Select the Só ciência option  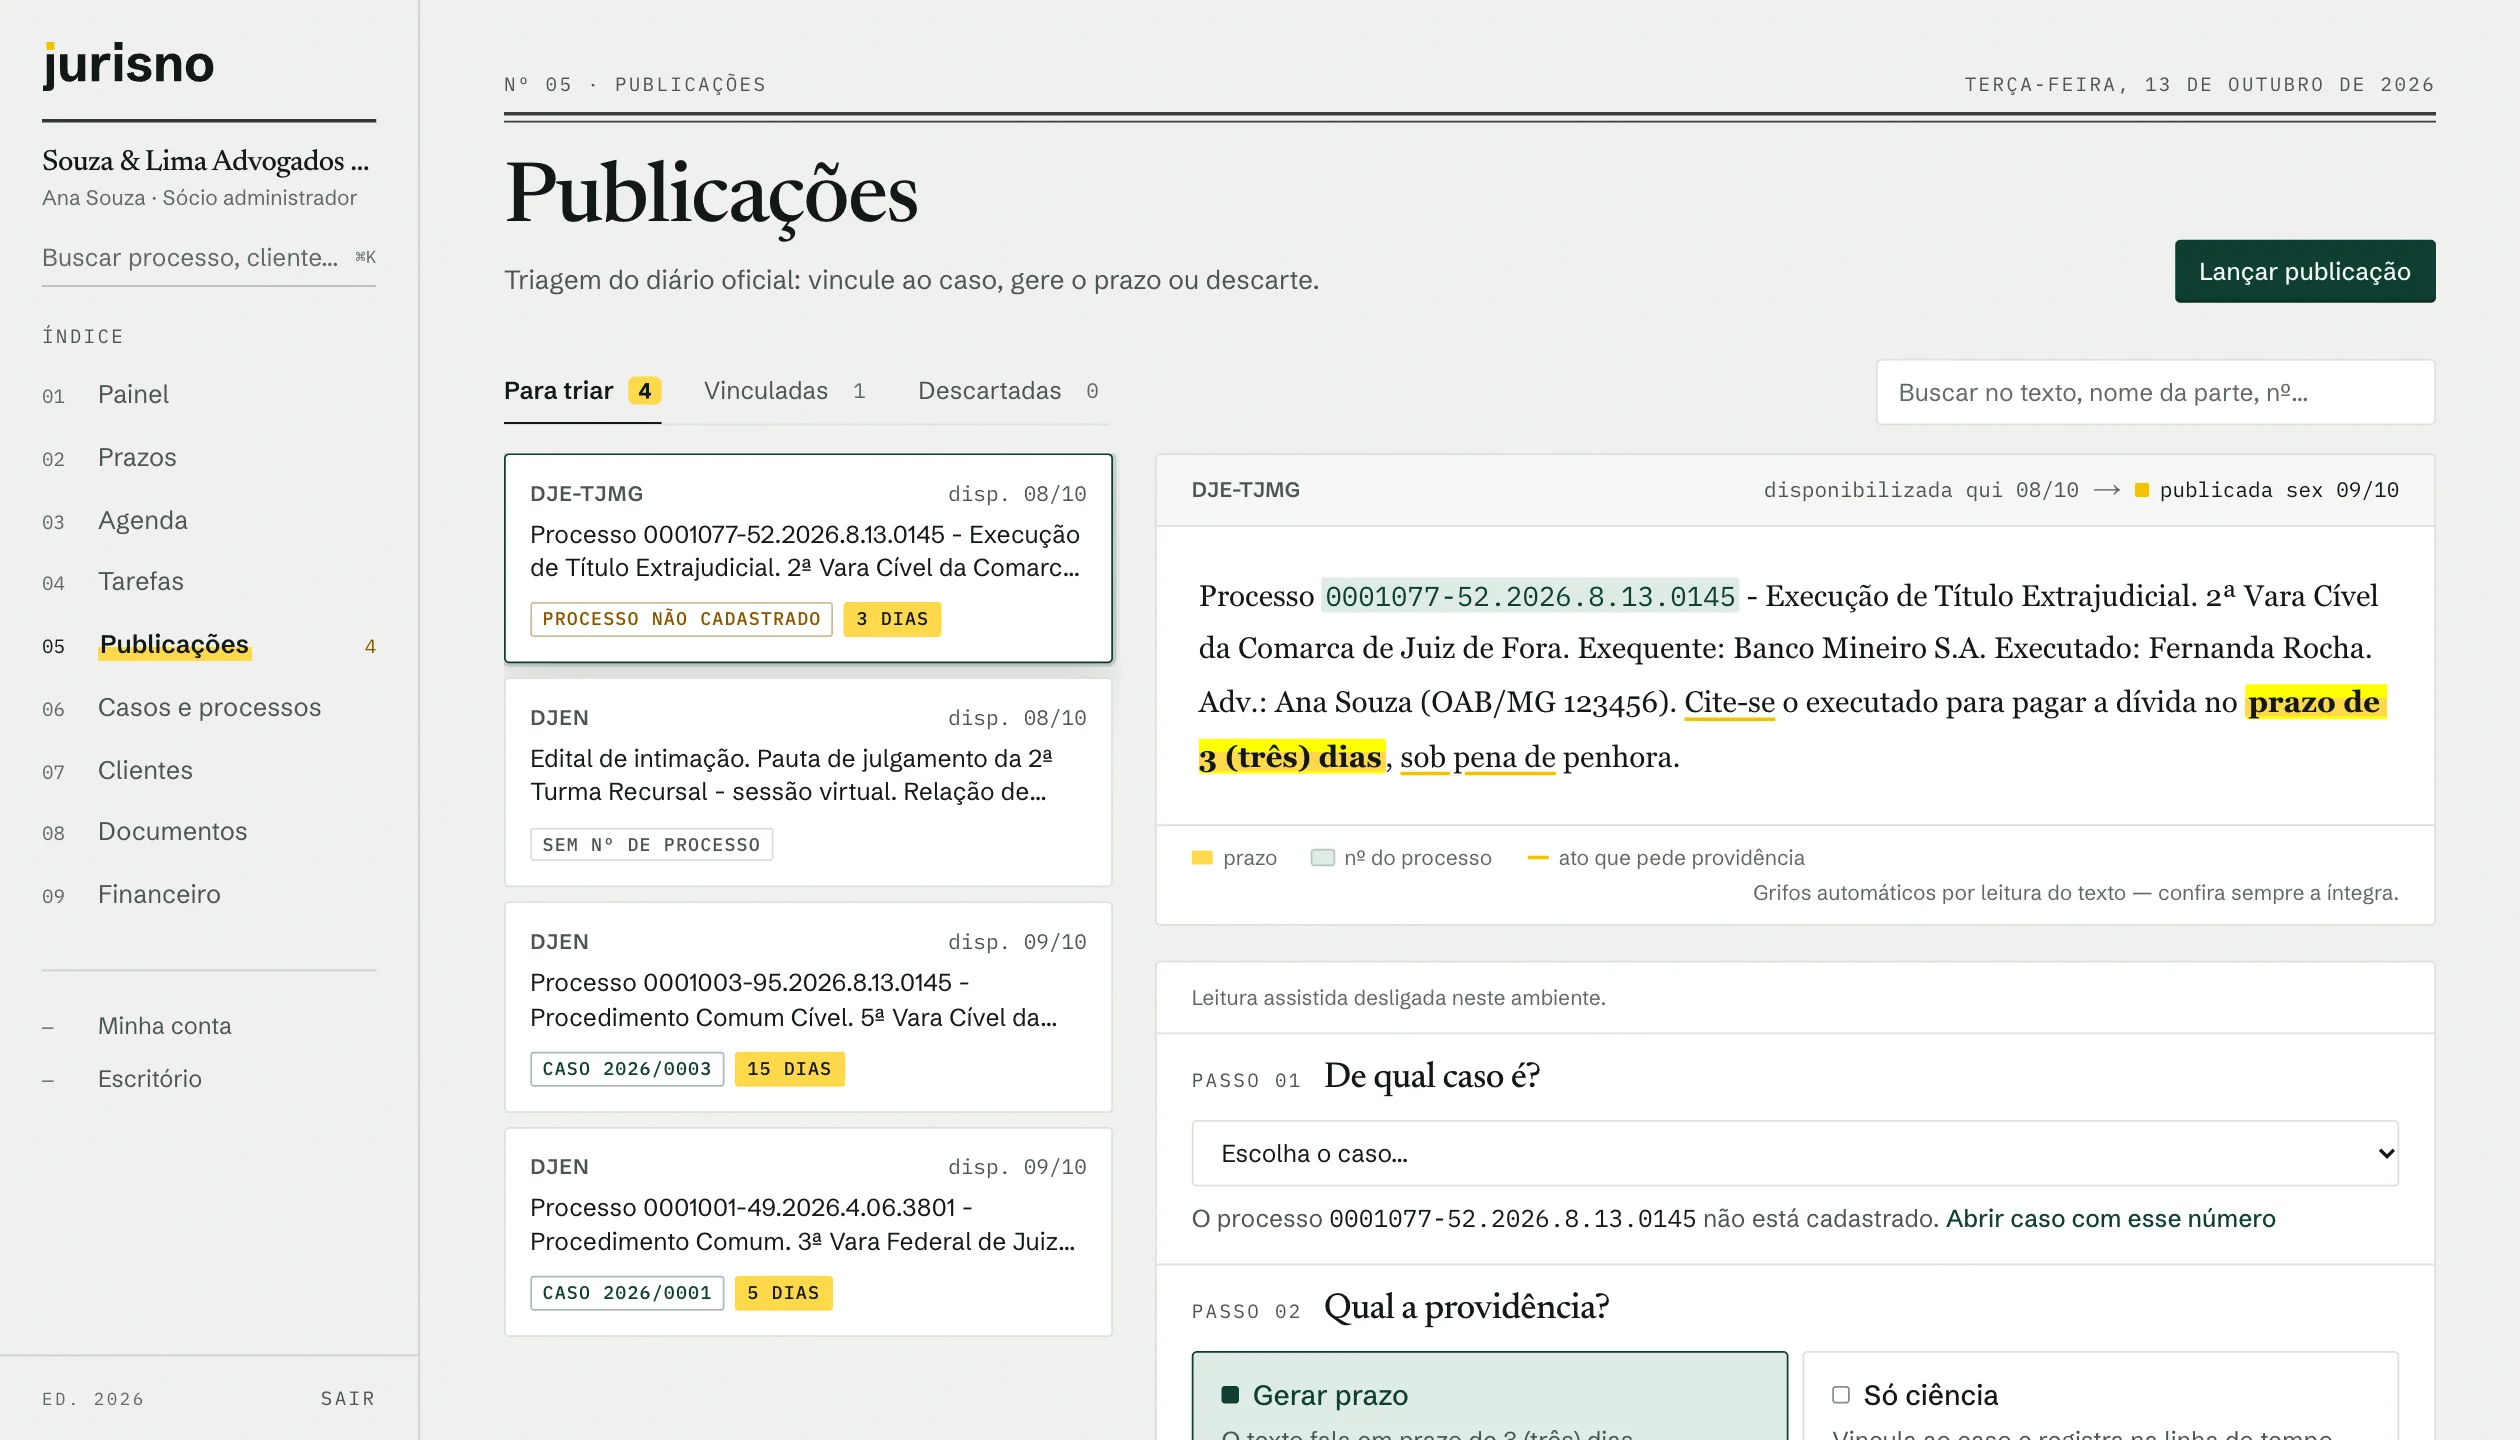click(2100, 1396)
